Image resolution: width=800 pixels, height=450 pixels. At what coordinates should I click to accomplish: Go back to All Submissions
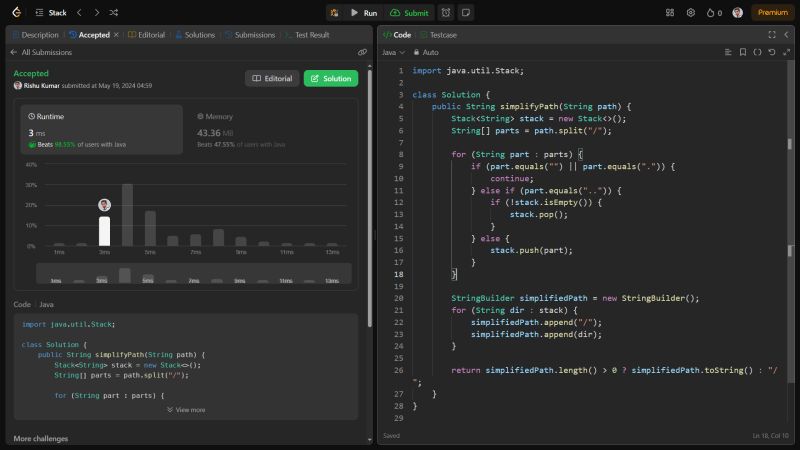pyautogui.click(x=41, y=52)
